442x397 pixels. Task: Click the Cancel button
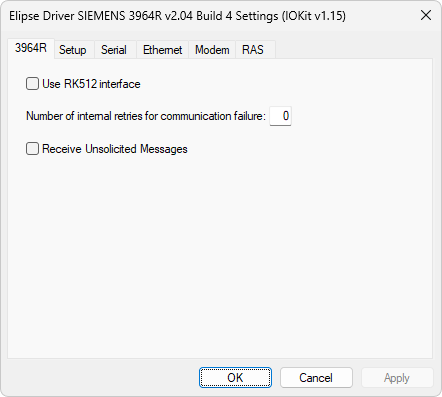(316, 378)
